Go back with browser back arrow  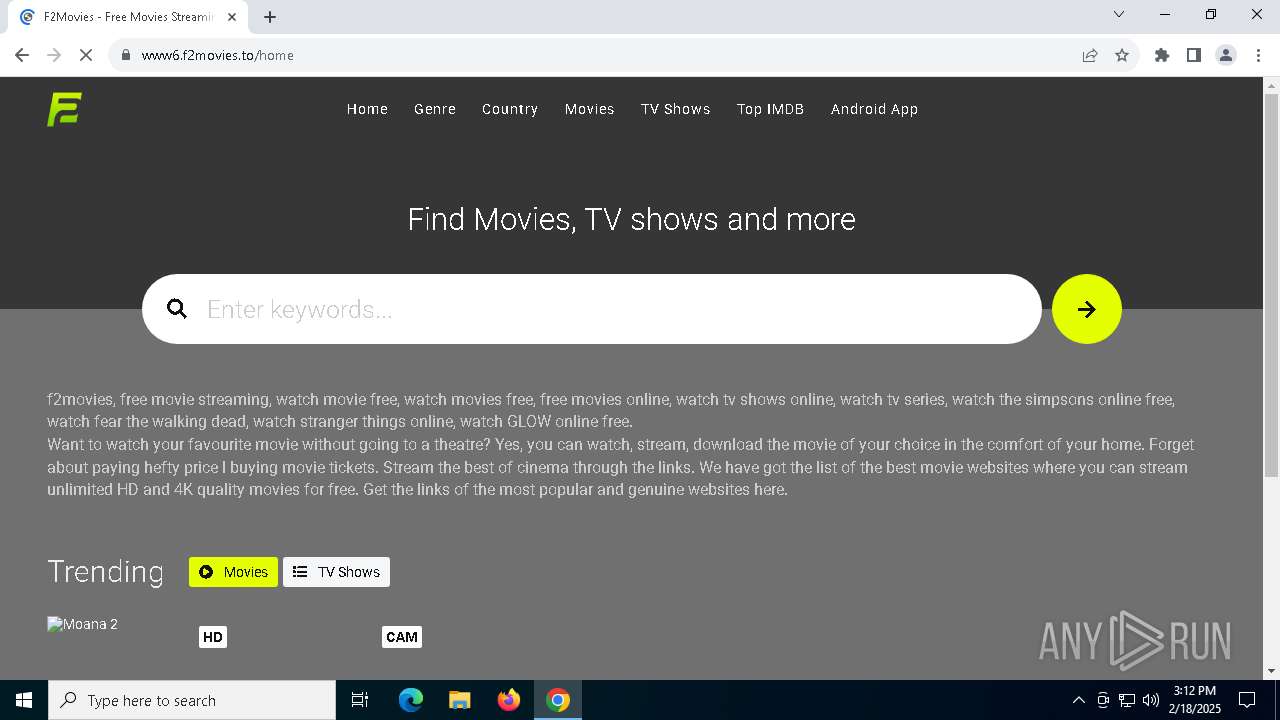coord(22,55)
